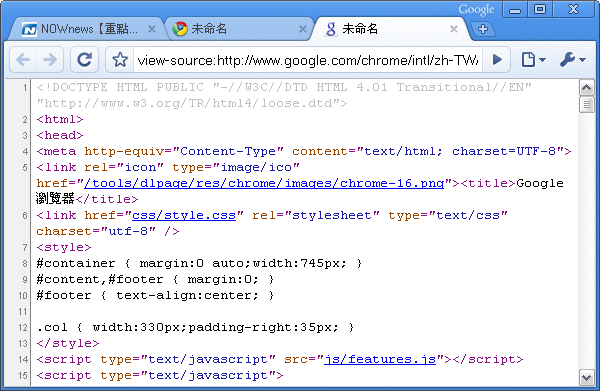Minimize the Chrome window
600x391 pixels.
coord(515,9)
